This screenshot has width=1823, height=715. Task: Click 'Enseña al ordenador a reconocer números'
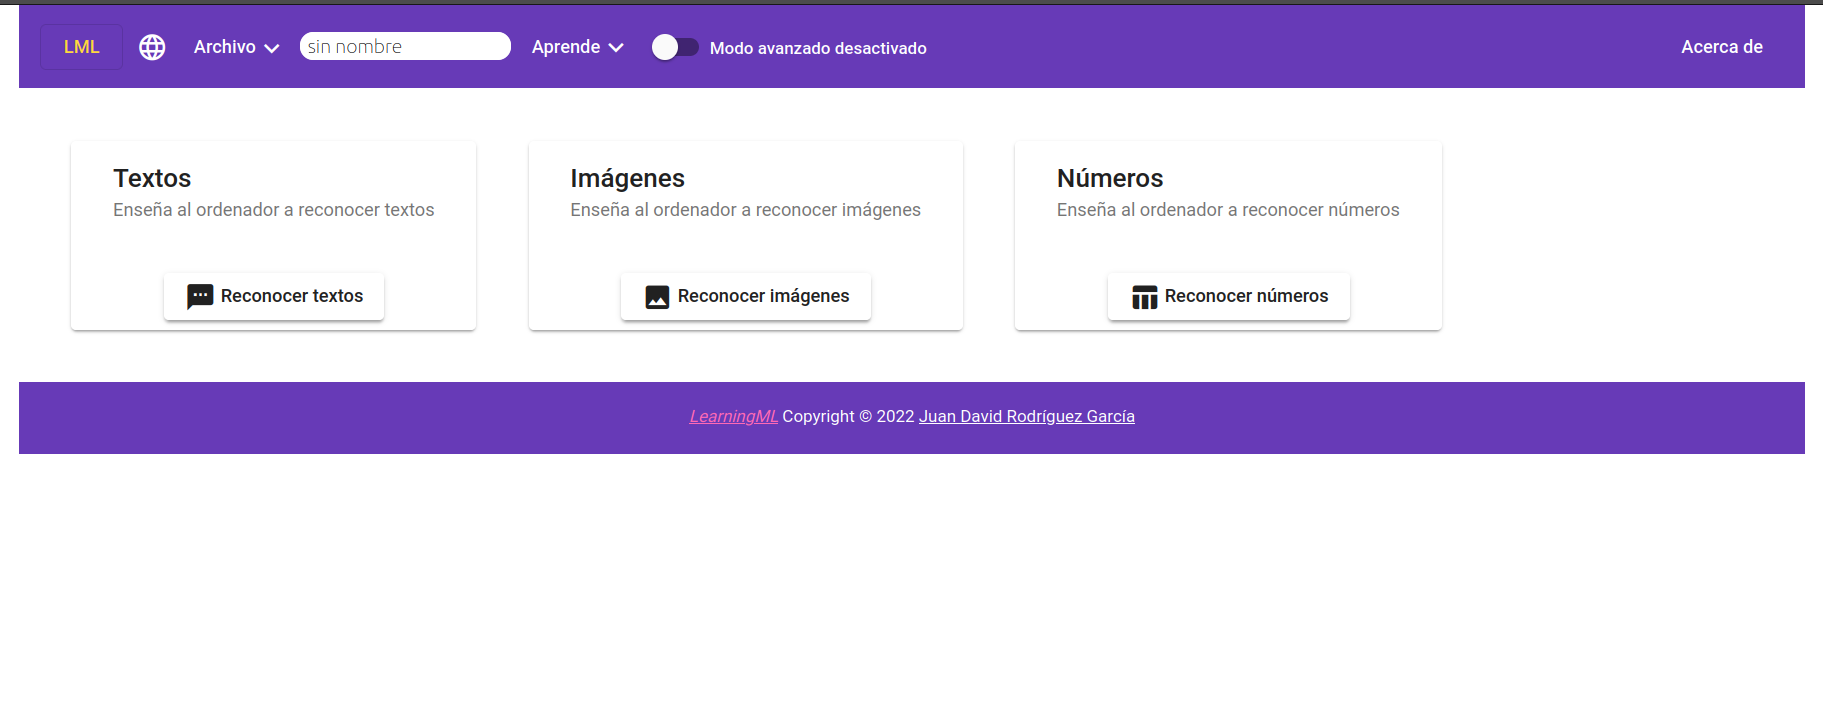point(1228,210)
